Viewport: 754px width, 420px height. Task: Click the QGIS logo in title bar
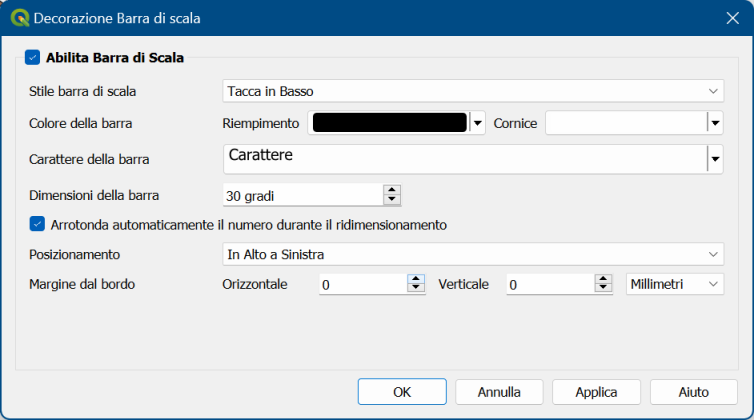tap(20, 18)
